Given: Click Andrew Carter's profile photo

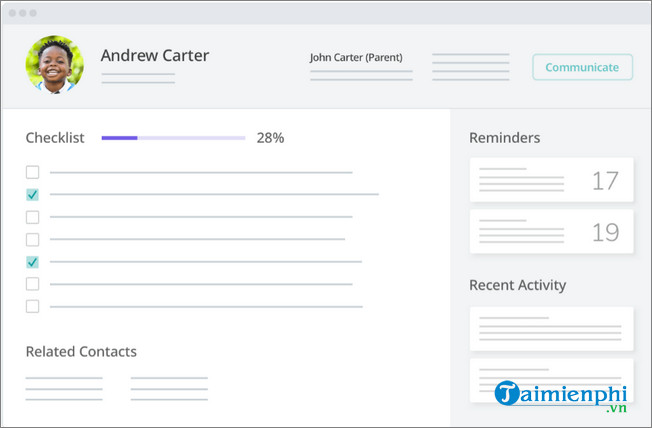Looking at the screenshot, I should pos(54,65).
